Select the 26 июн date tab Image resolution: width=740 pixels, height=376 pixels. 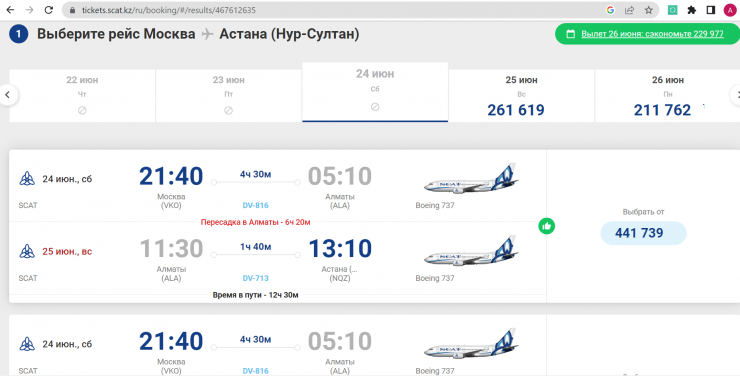[x=667, y=96]
